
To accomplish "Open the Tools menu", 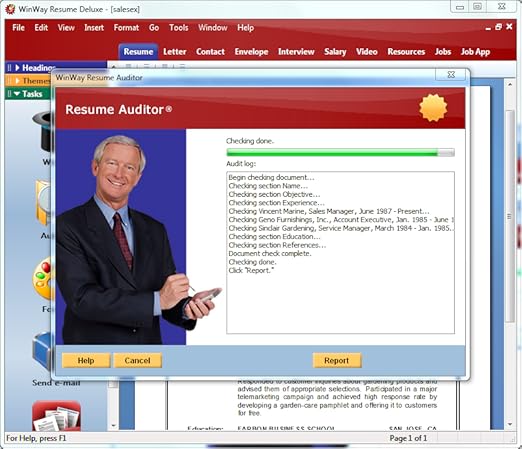I will coord(178,28).
